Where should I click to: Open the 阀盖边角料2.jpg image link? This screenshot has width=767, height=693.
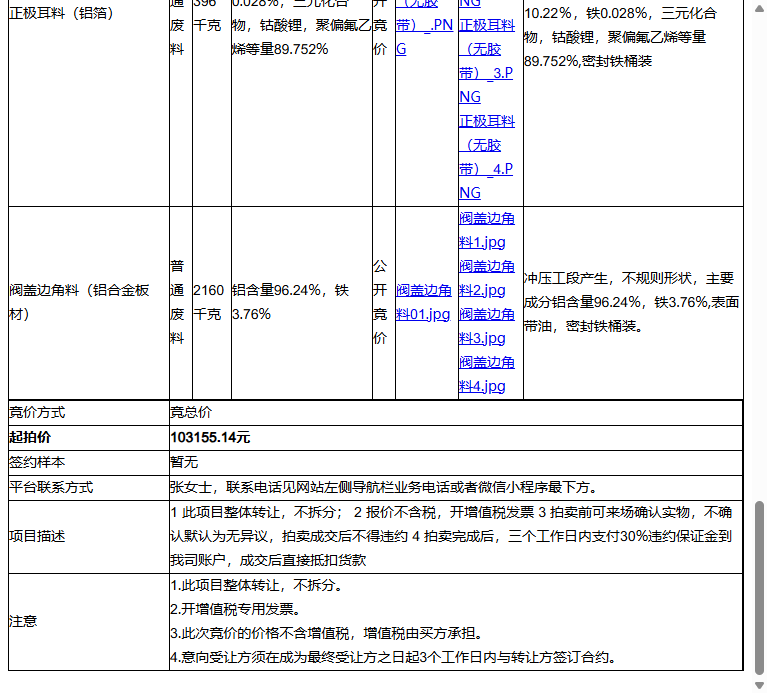click(486, 278)
